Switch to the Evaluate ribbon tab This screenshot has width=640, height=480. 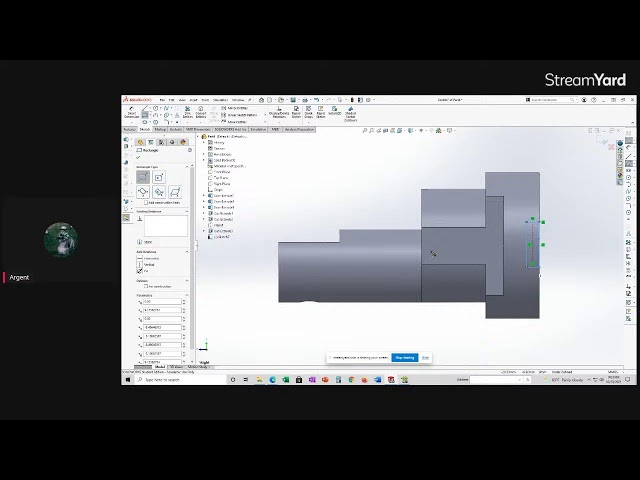pyautogui.click(x=176, y=129)
